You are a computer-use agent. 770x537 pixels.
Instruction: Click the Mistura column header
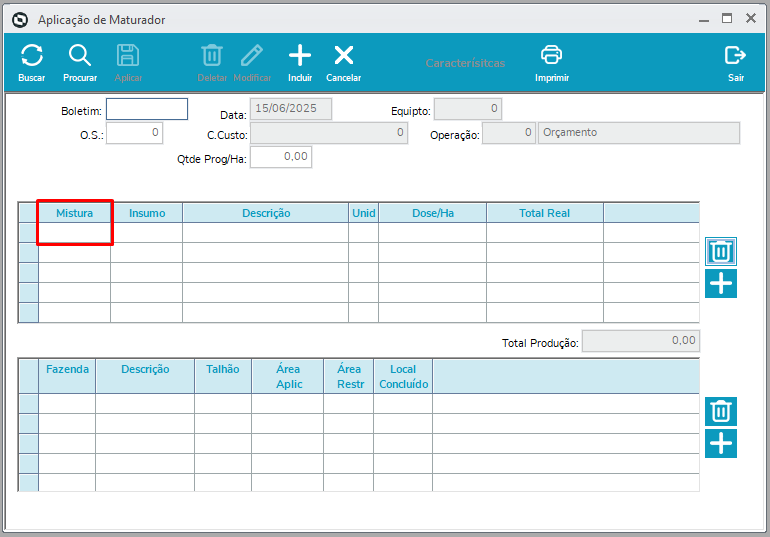coord(75,213)
